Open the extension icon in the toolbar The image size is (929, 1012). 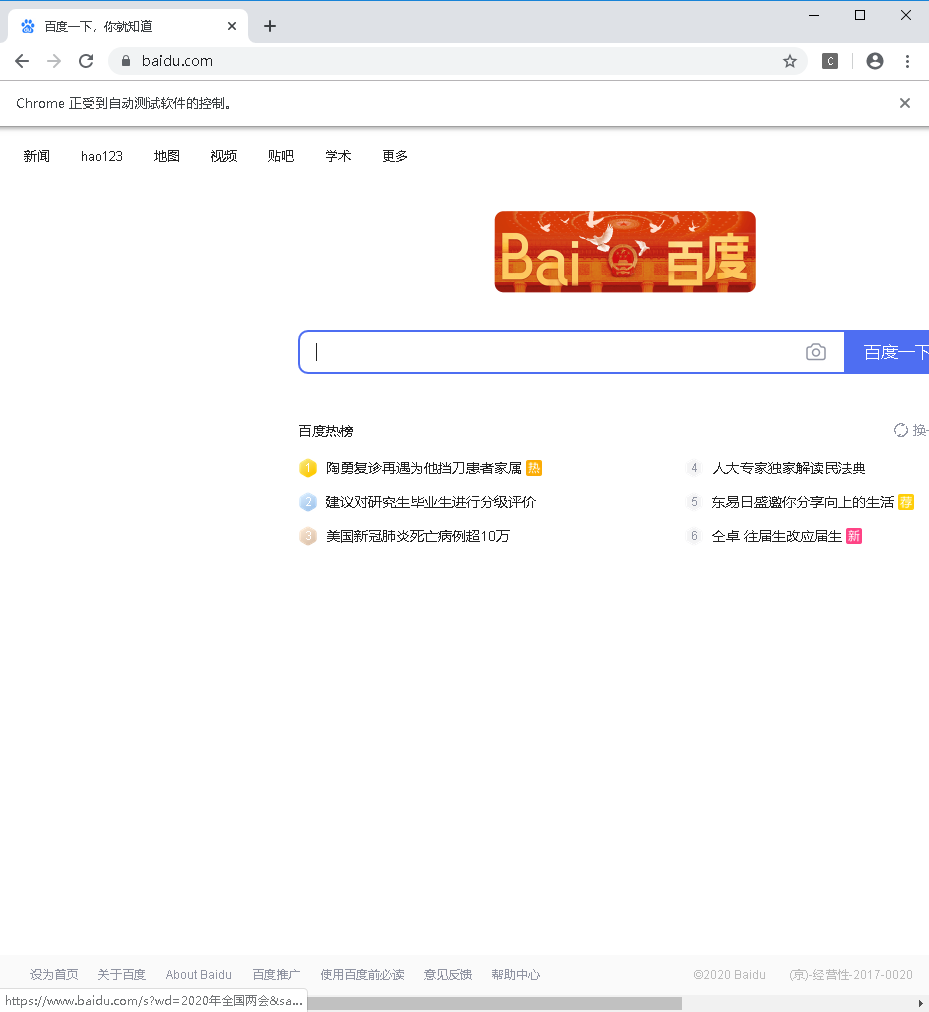(x=830, y=61)
